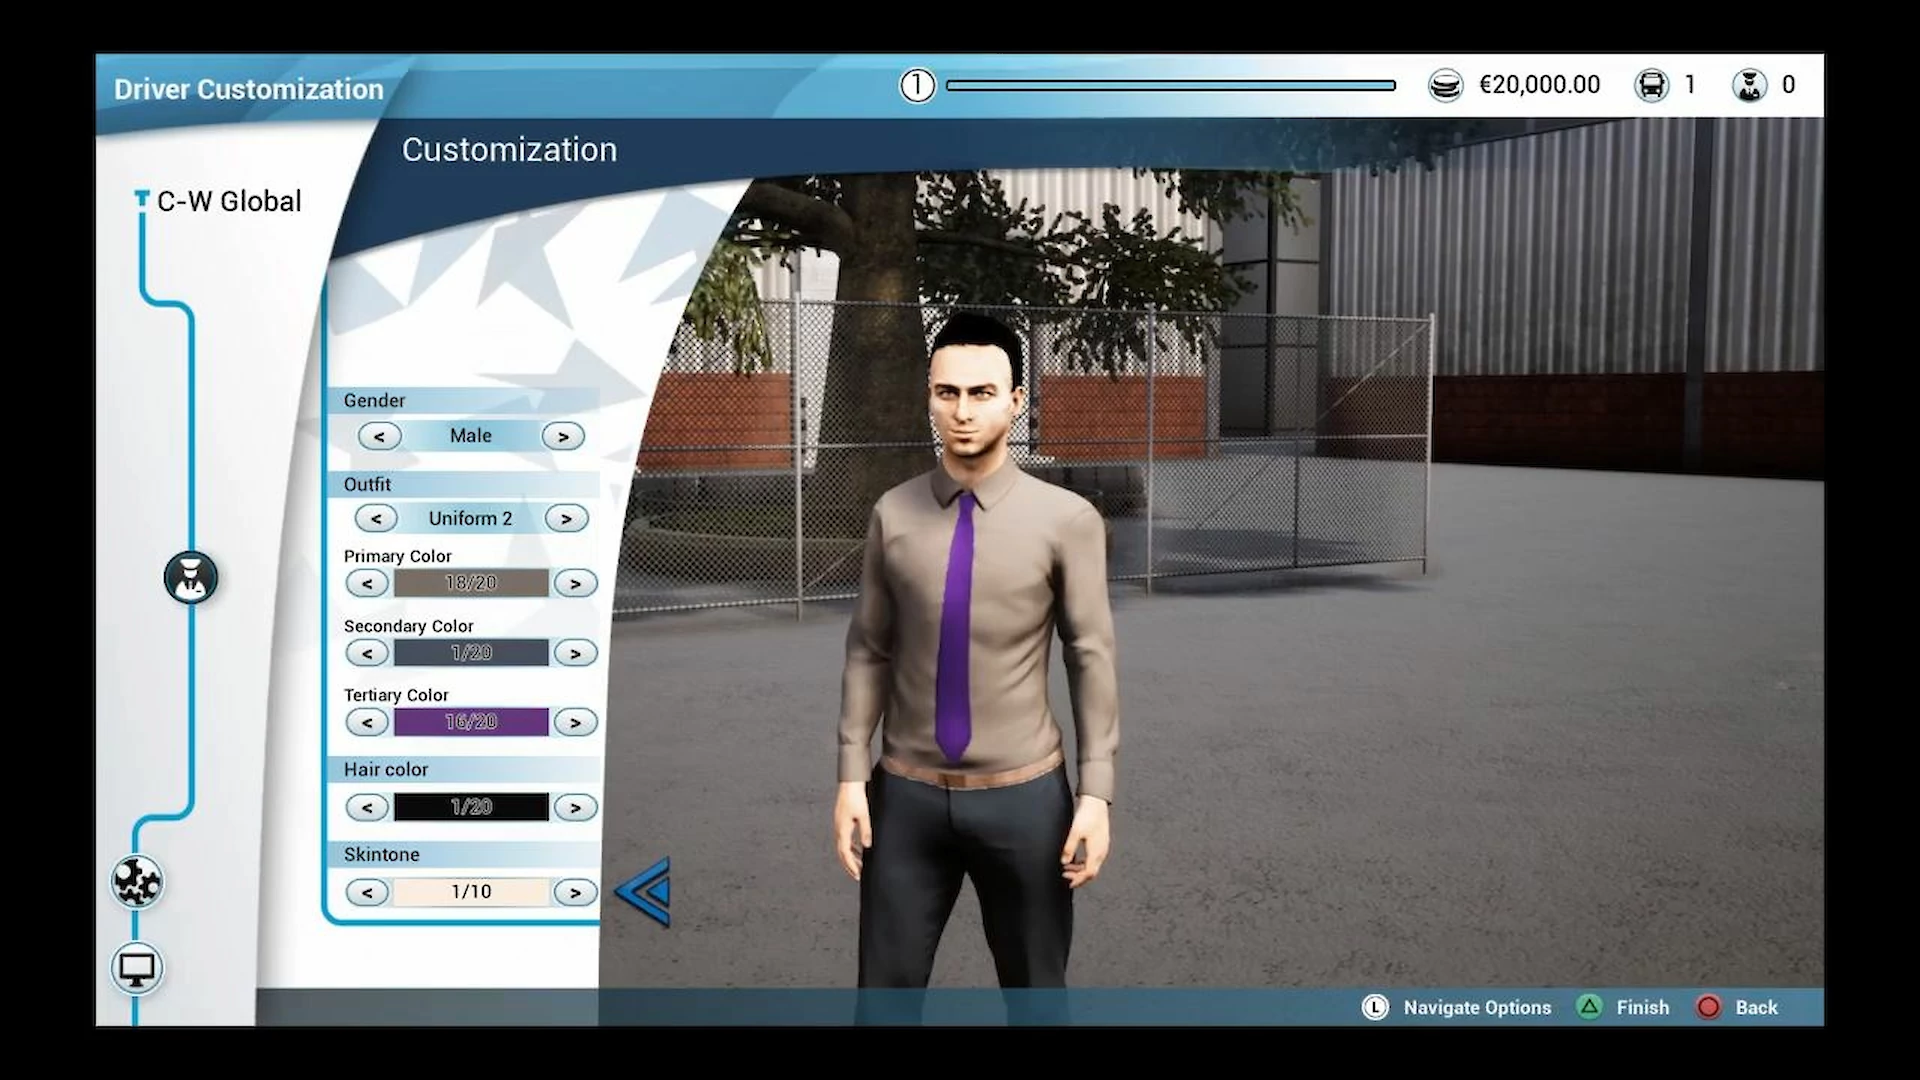Click the Finish button label

1643,1008
